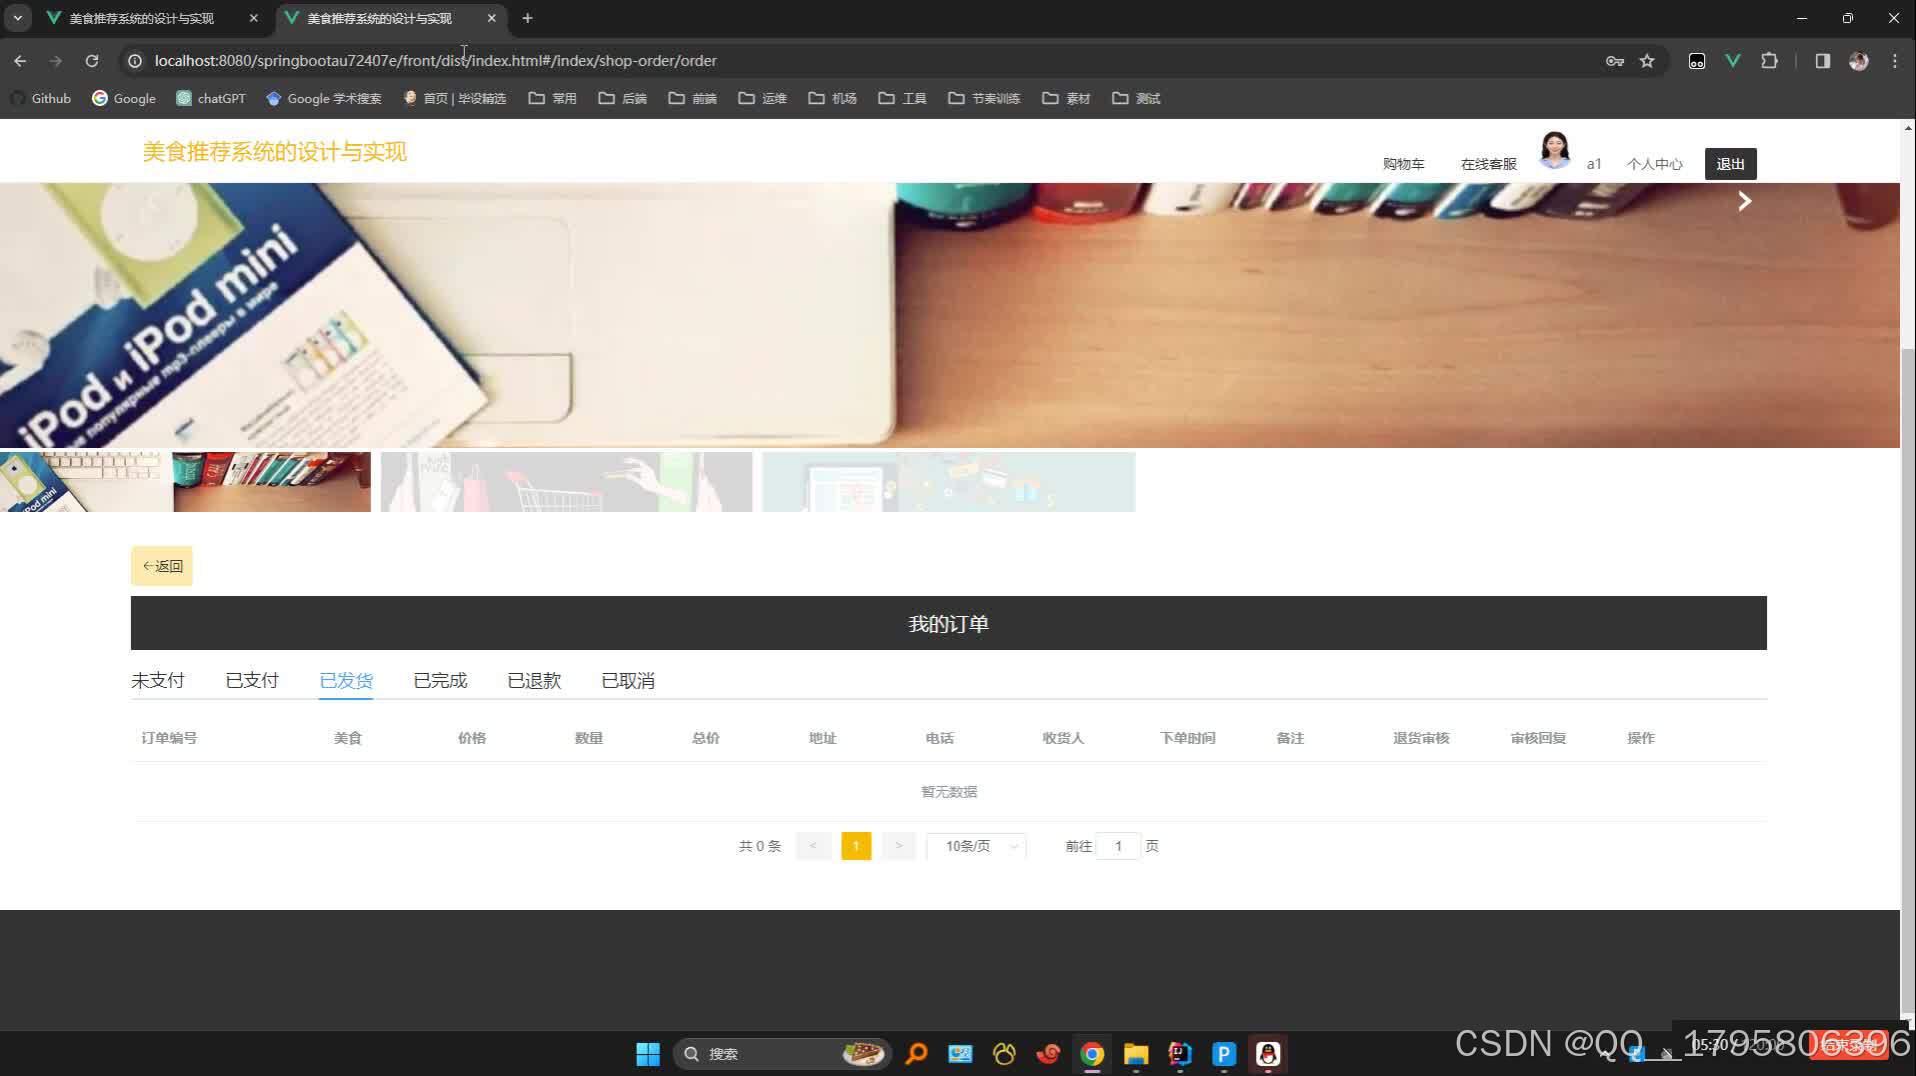
Task: Open the 后端 bookmarks folder
Action: [x=623, y=98]
